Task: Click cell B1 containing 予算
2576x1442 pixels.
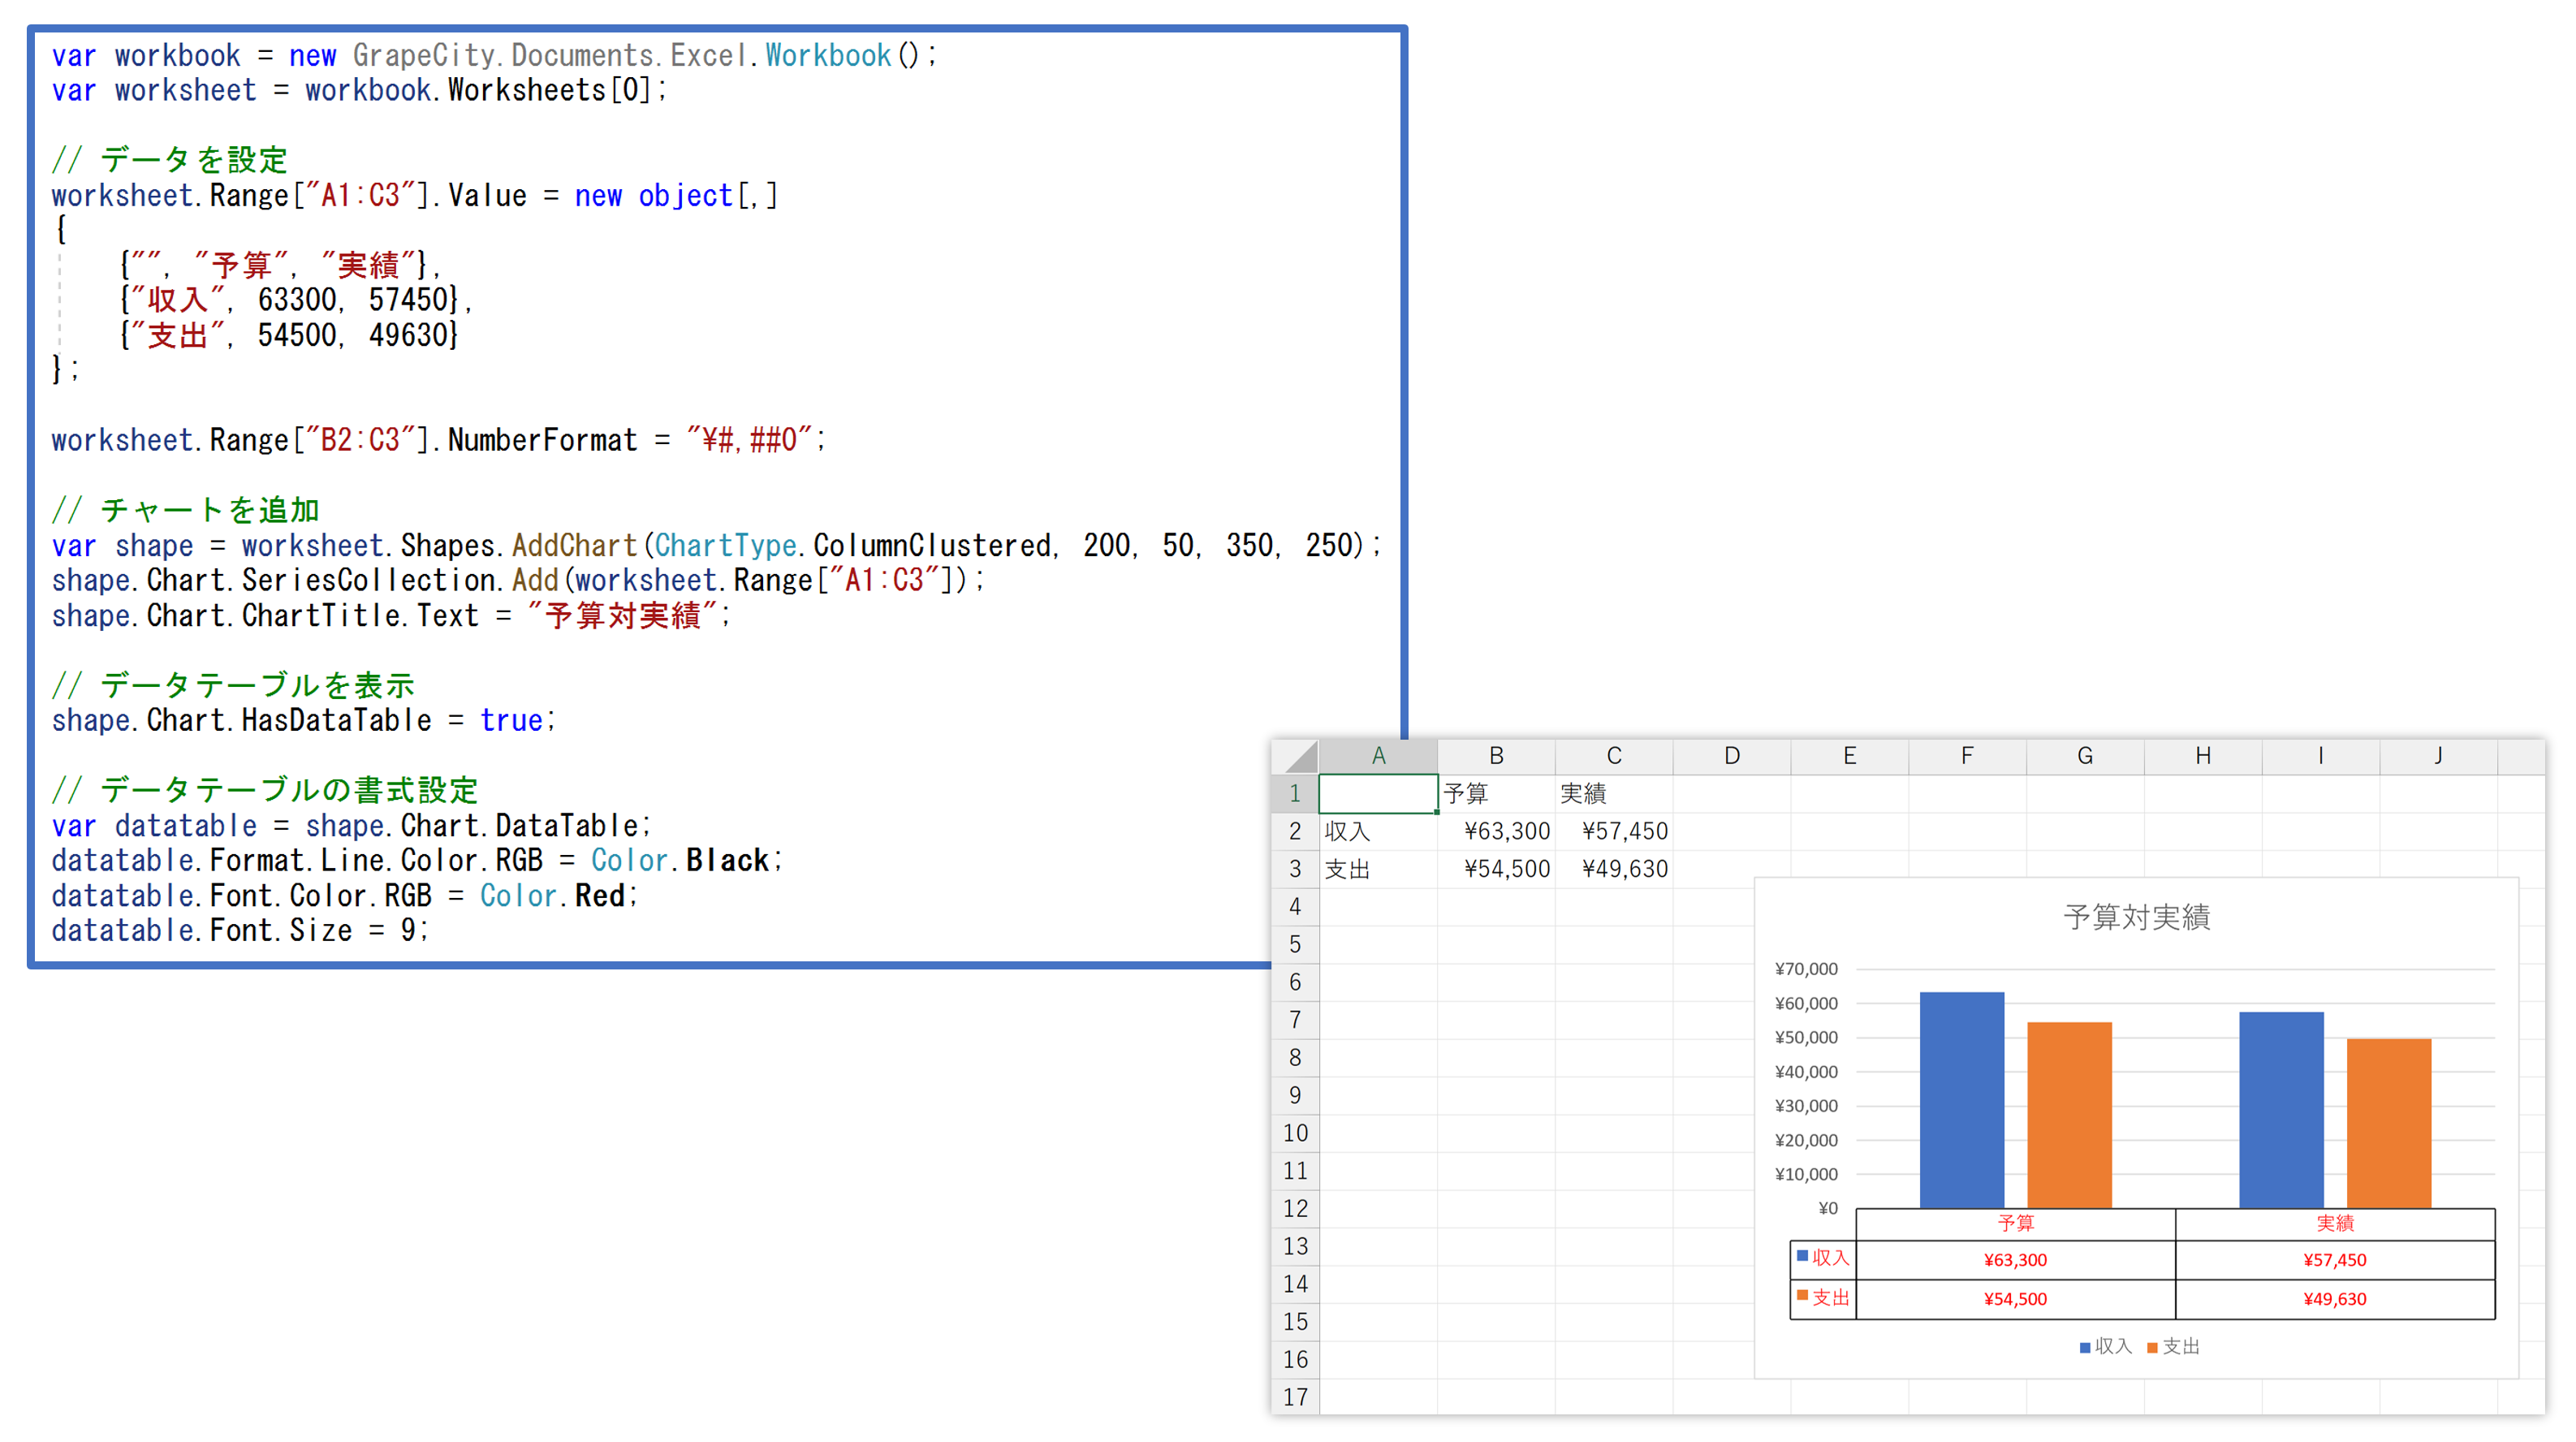Action: coord(1496,794)
